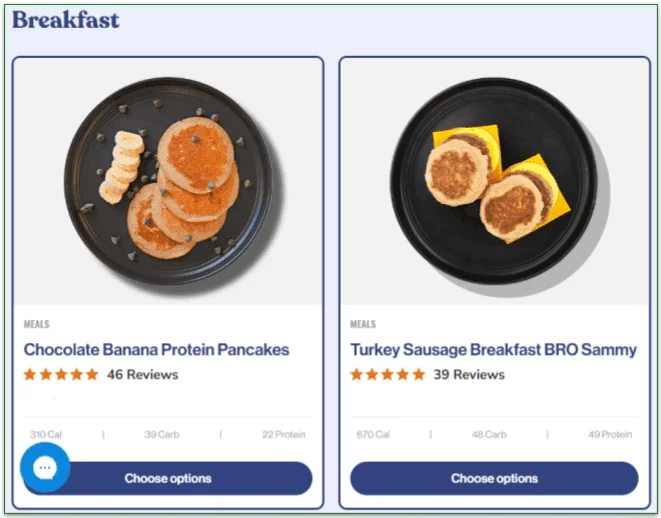Click the MEALS label on the pancakes card

tap(37, 325)
